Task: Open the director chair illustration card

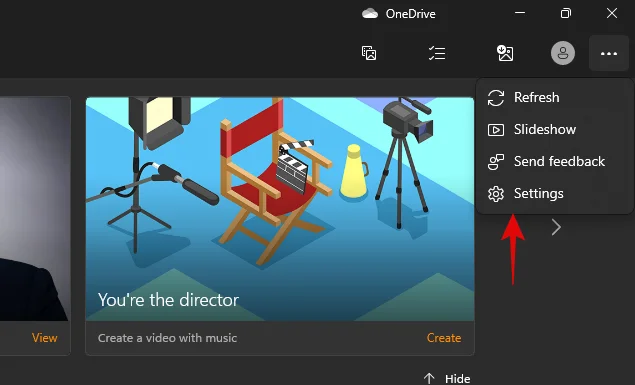Action: [x=280, y=209]
